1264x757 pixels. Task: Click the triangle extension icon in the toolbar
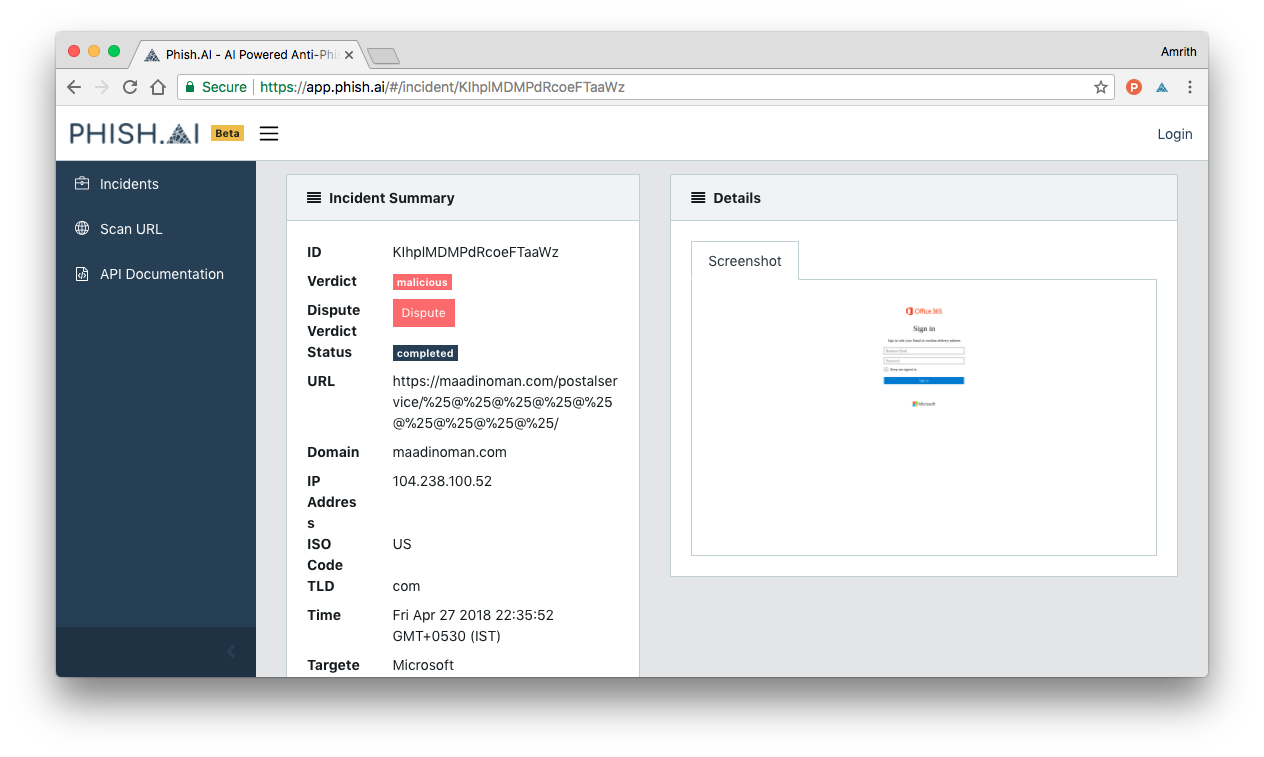coord(1161,87)
